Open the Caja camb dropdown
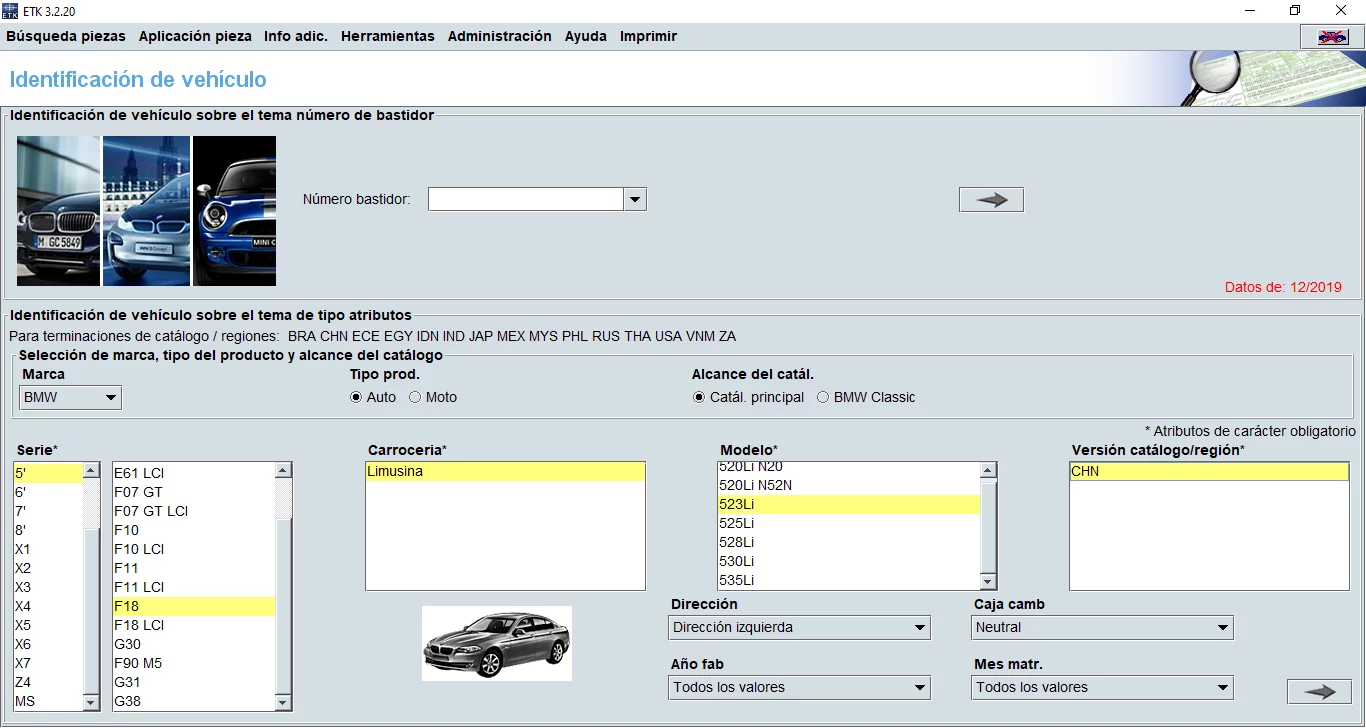This screenshot has width=1366, height=728. click(1221, 627)
